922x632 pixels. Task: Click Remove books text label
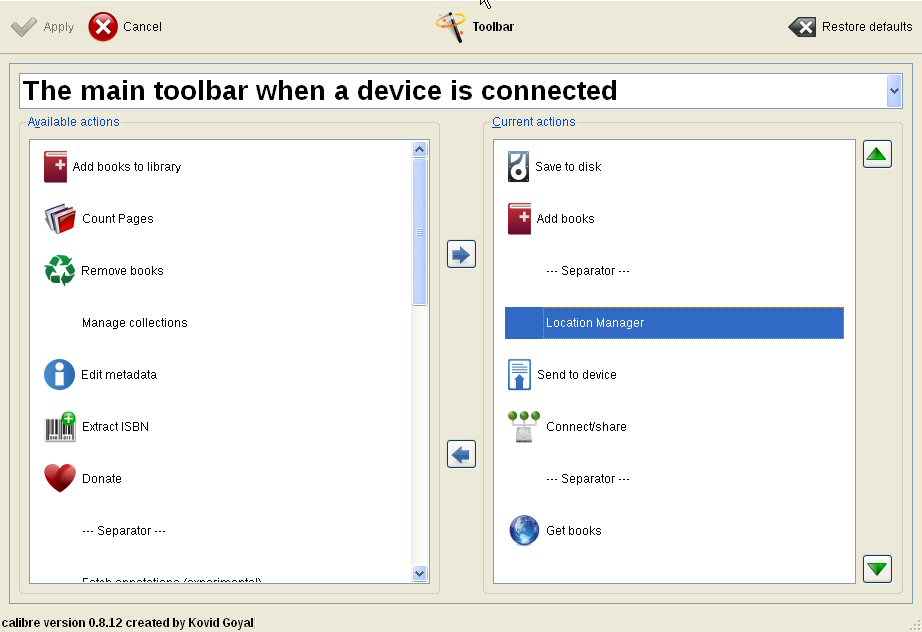pyautogui.click(x=122, y=271)
